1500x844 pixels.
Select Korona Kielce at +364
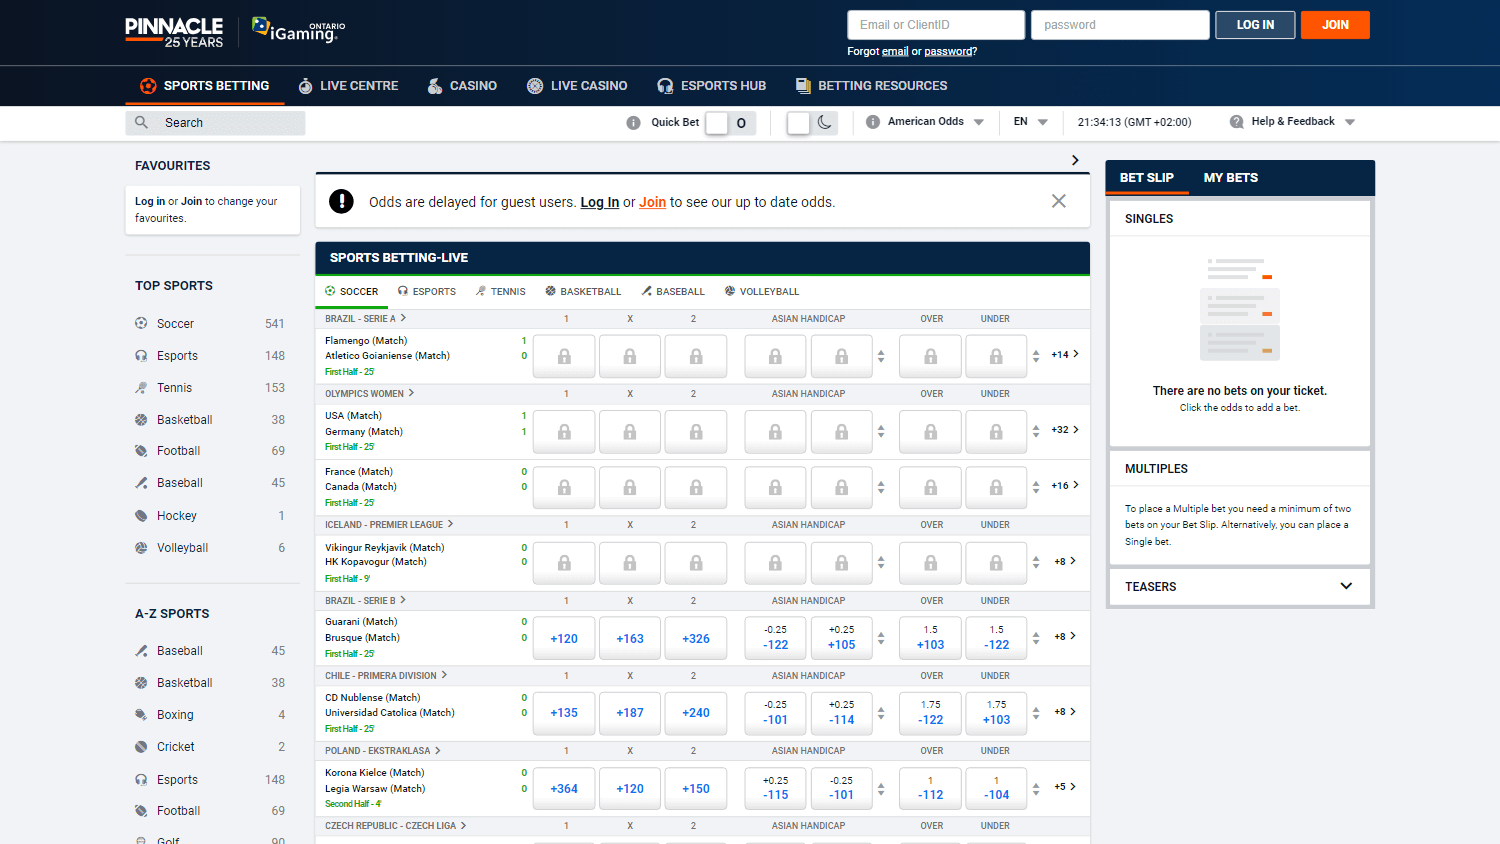tap(564, 789)
